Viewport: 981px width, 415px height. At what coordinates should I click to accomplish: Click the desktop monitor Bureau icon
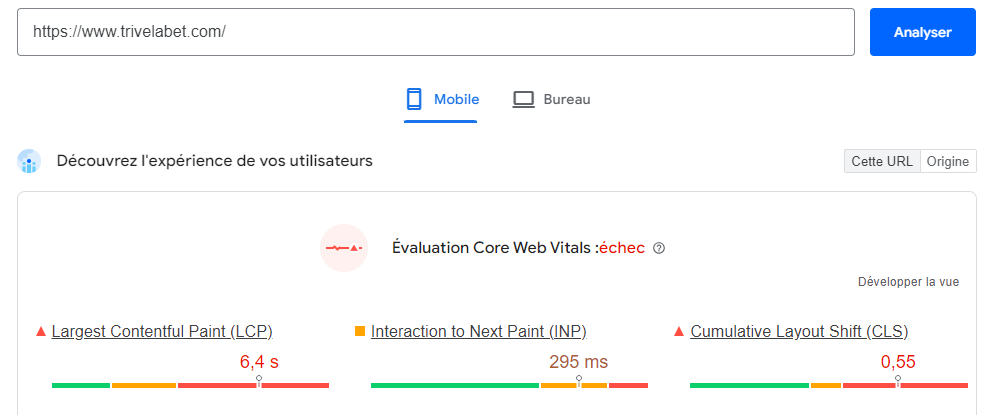point(524,99)
